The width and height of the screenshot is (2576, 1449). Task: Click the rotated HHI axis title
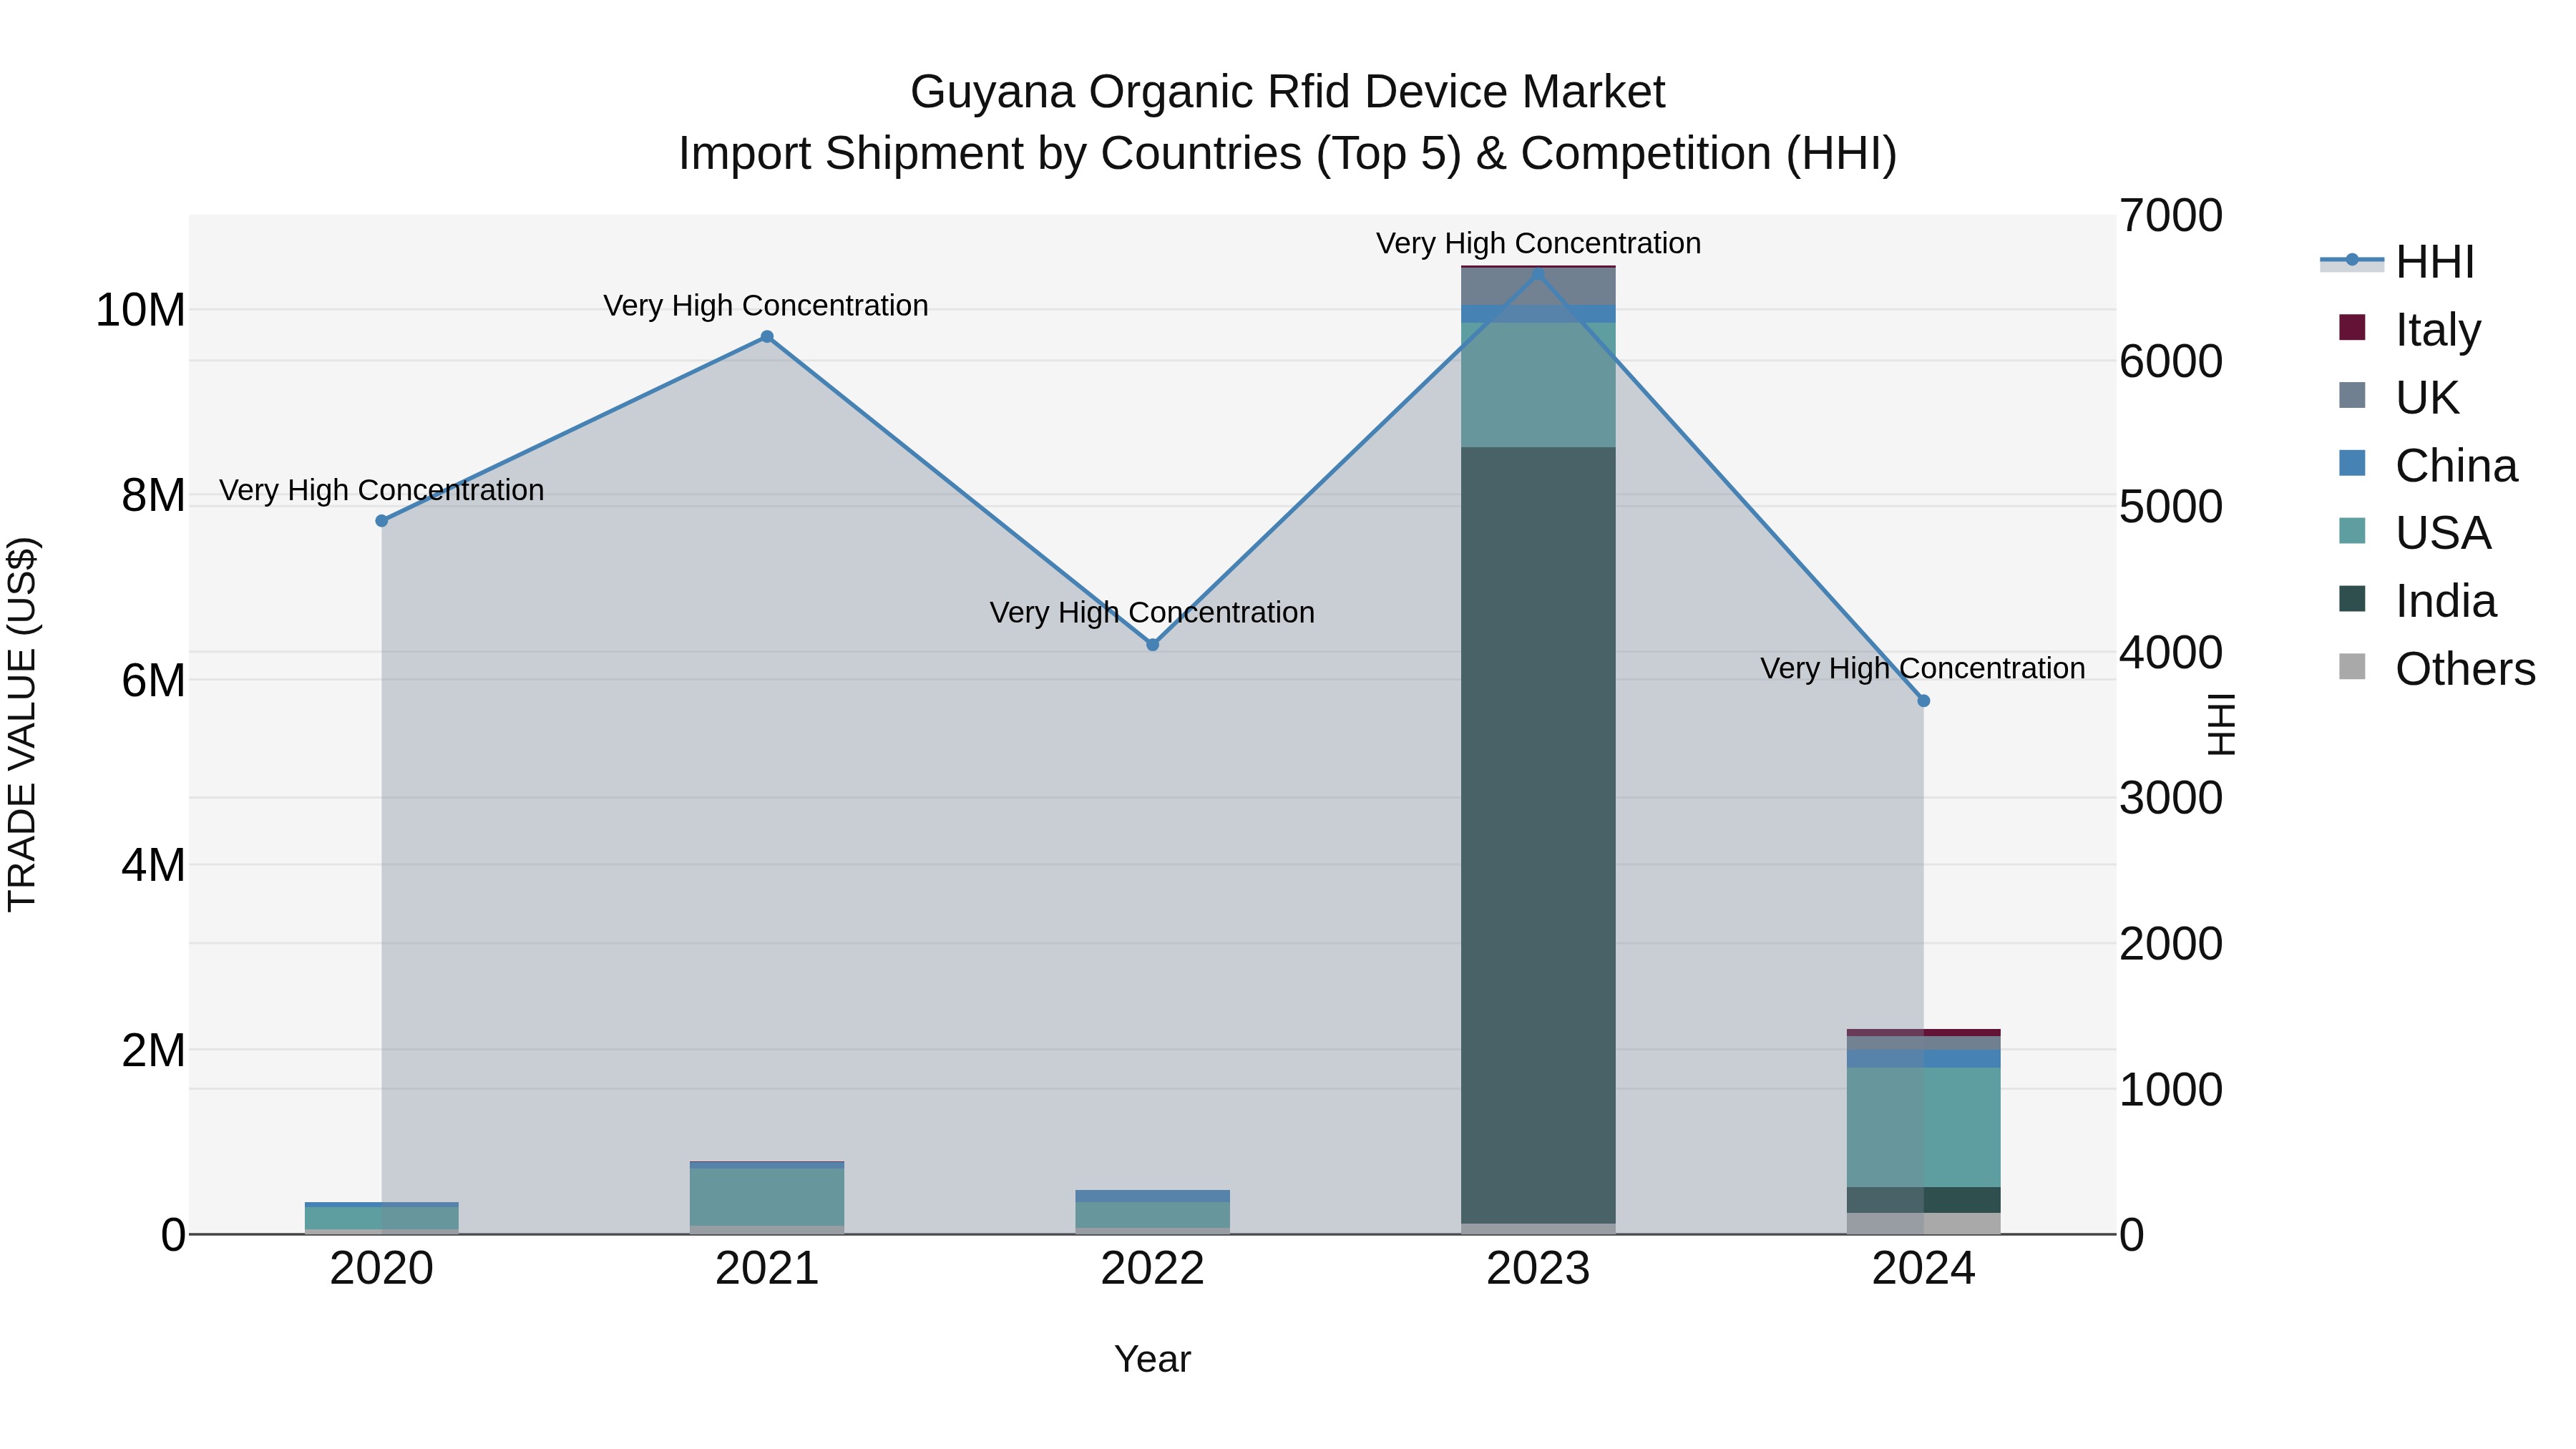click(2220, 724)
